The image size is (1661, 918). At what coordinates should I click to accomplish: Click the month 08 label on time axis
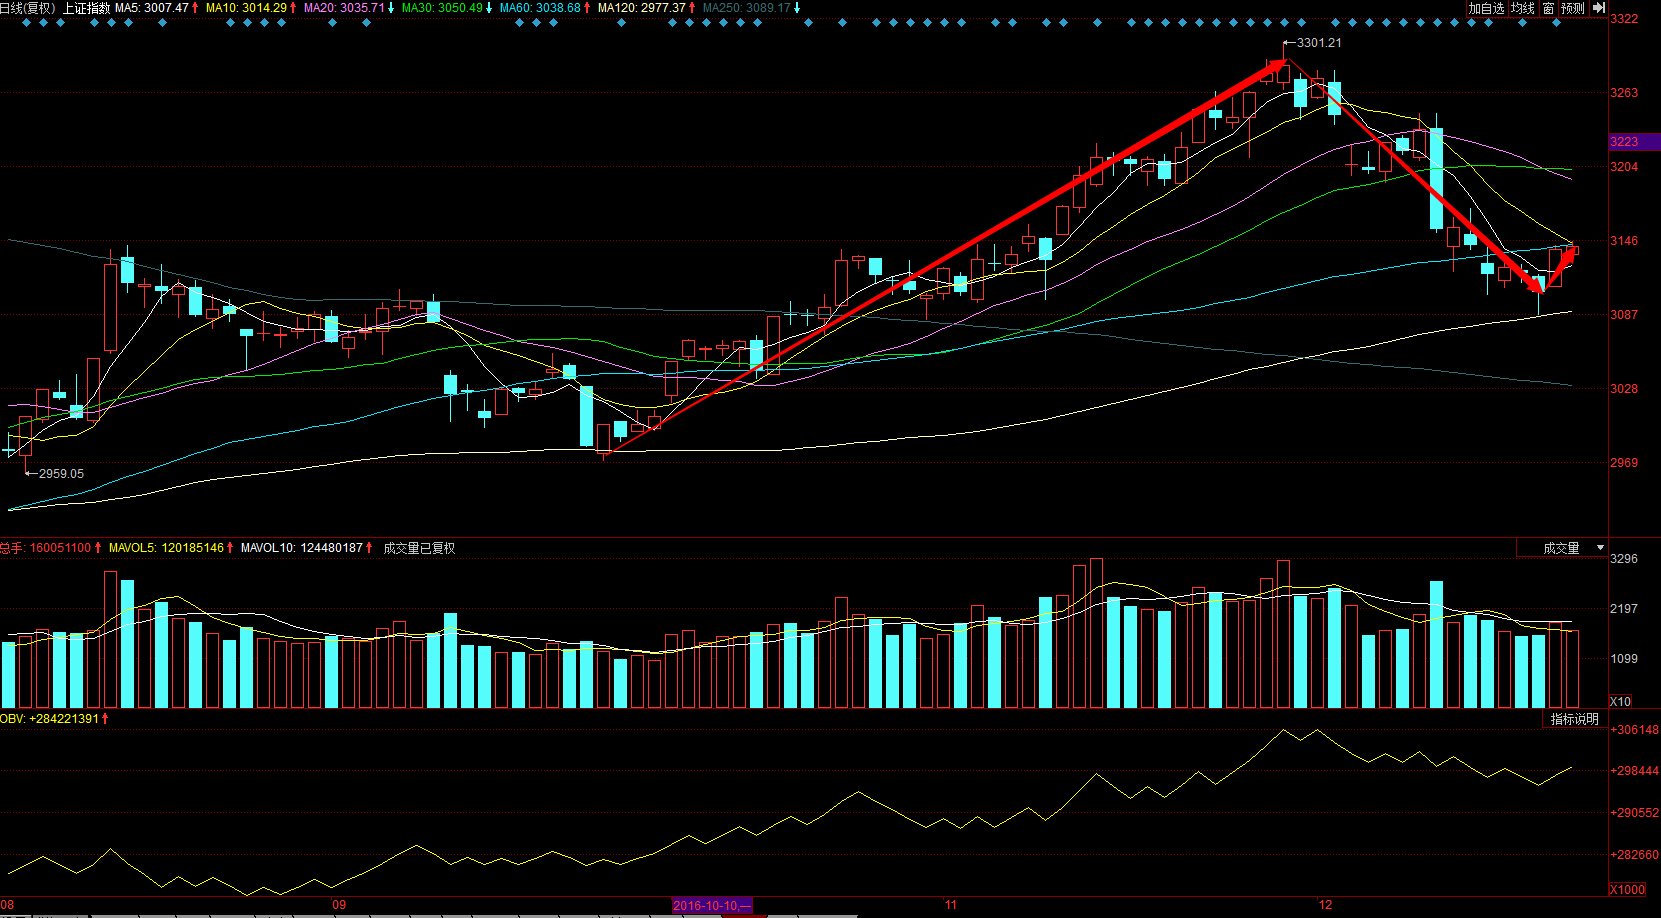coord(8,905)
